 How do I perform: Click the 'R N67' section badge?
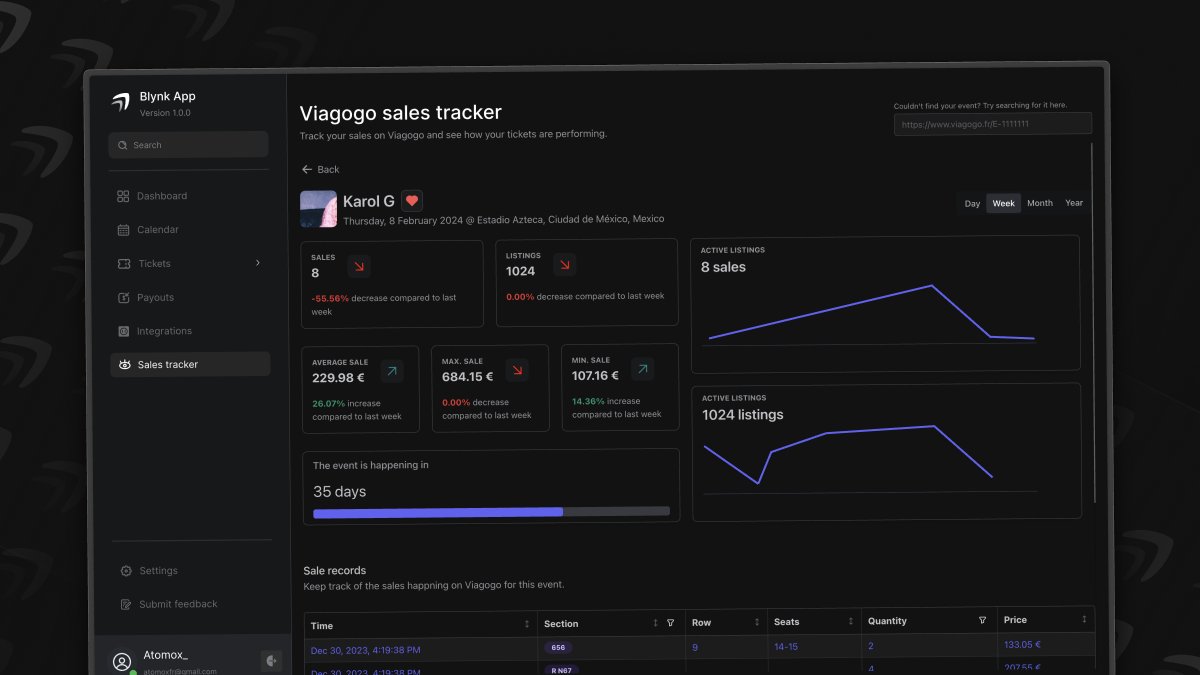(561, 670)
